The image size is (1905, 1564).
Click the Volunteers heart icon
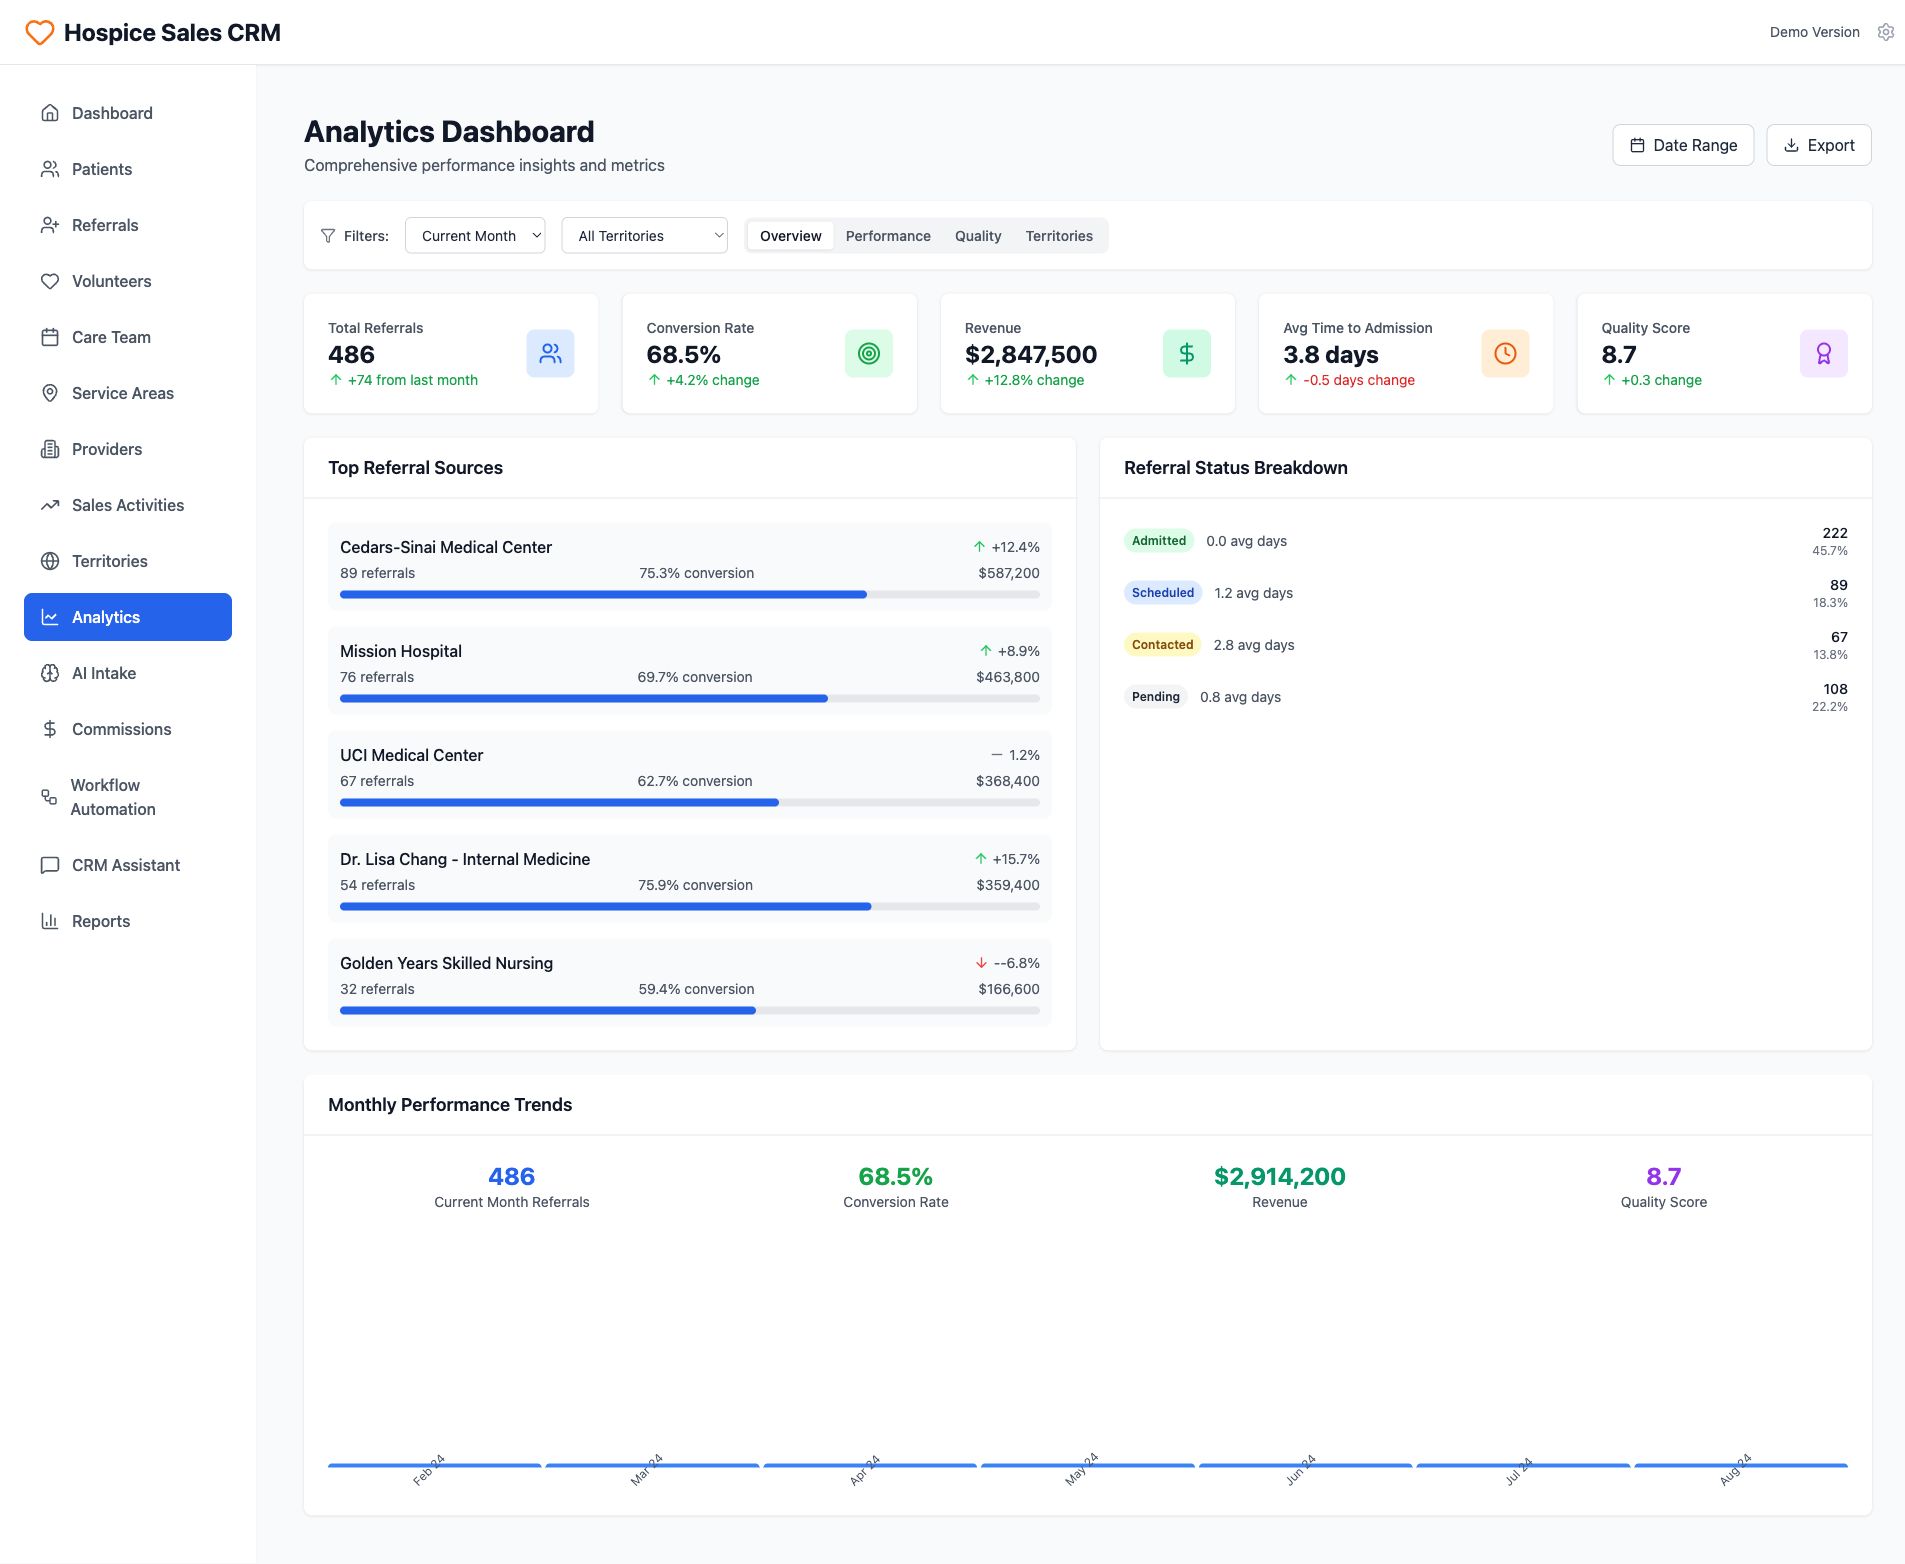click(x=50, y=281)
